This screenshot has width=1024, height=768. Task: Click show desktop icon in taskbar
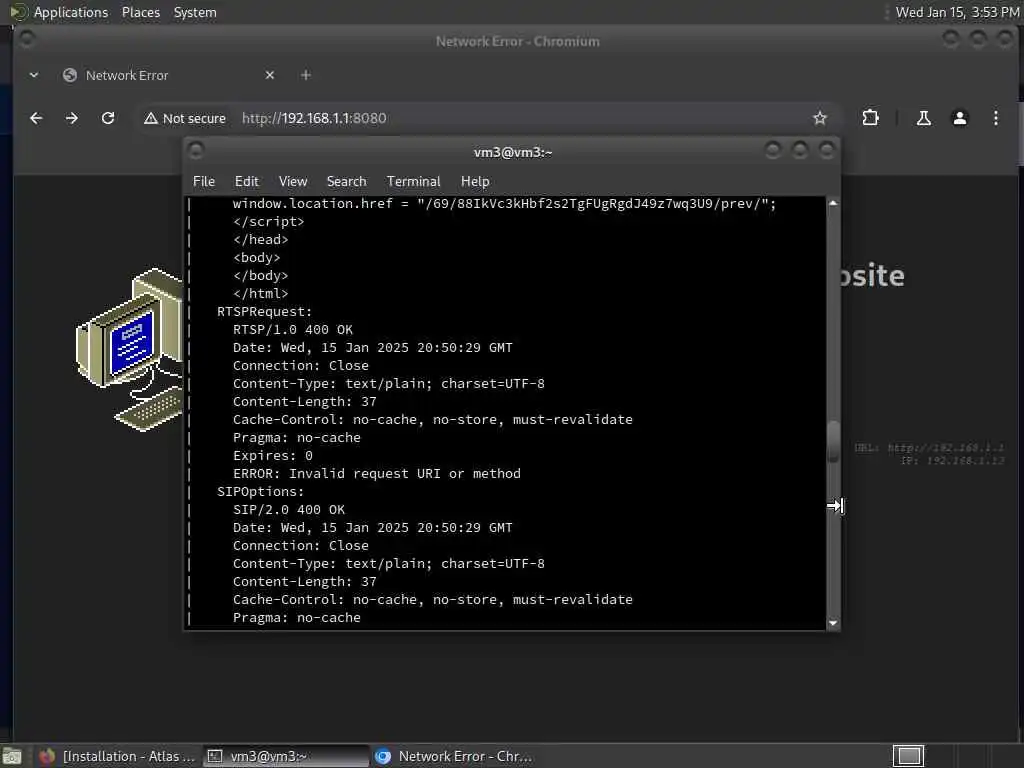12,756
